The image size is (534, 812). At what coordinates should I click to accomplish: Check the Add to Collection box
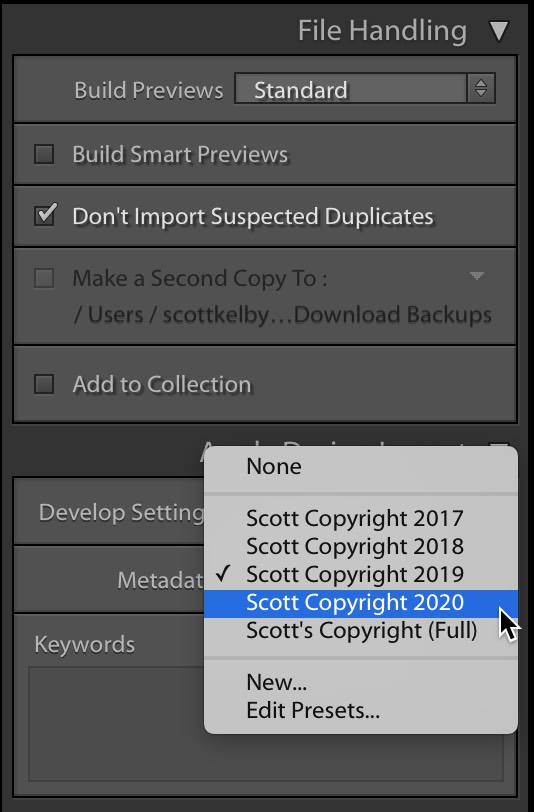pyautogui.click(x=44, y=384)
